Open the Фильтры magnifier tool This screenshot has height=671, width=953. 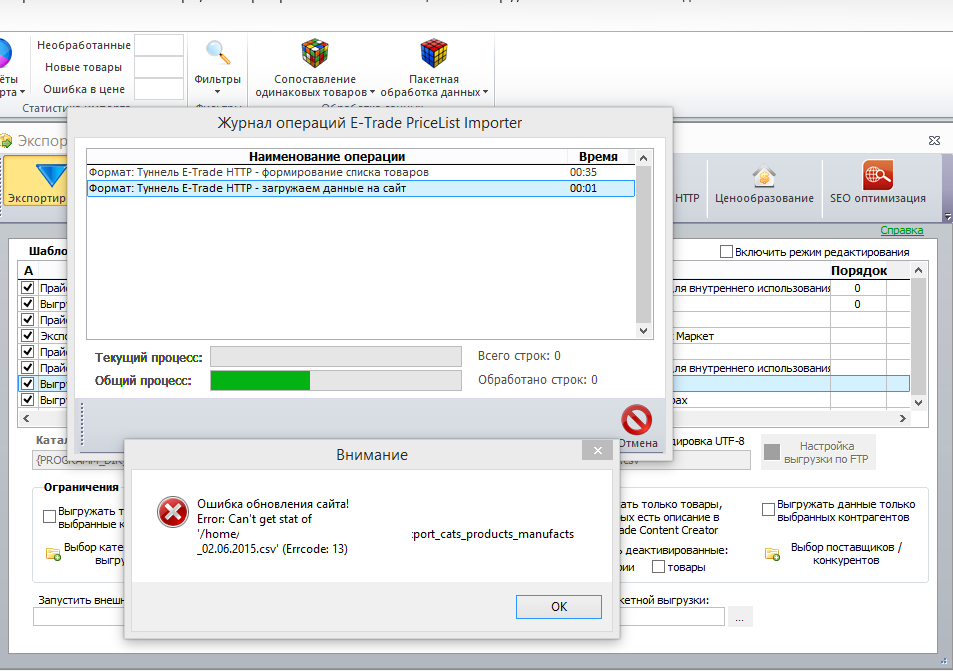[x=217, y=53]
